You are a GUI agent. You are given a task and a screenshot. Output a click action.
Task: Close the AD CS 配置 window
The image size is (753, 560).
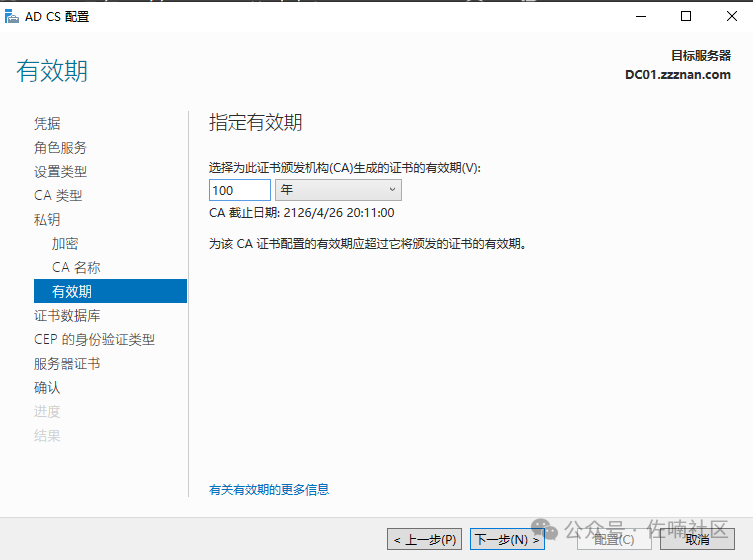pyautogui.click(x=732, y=16)
